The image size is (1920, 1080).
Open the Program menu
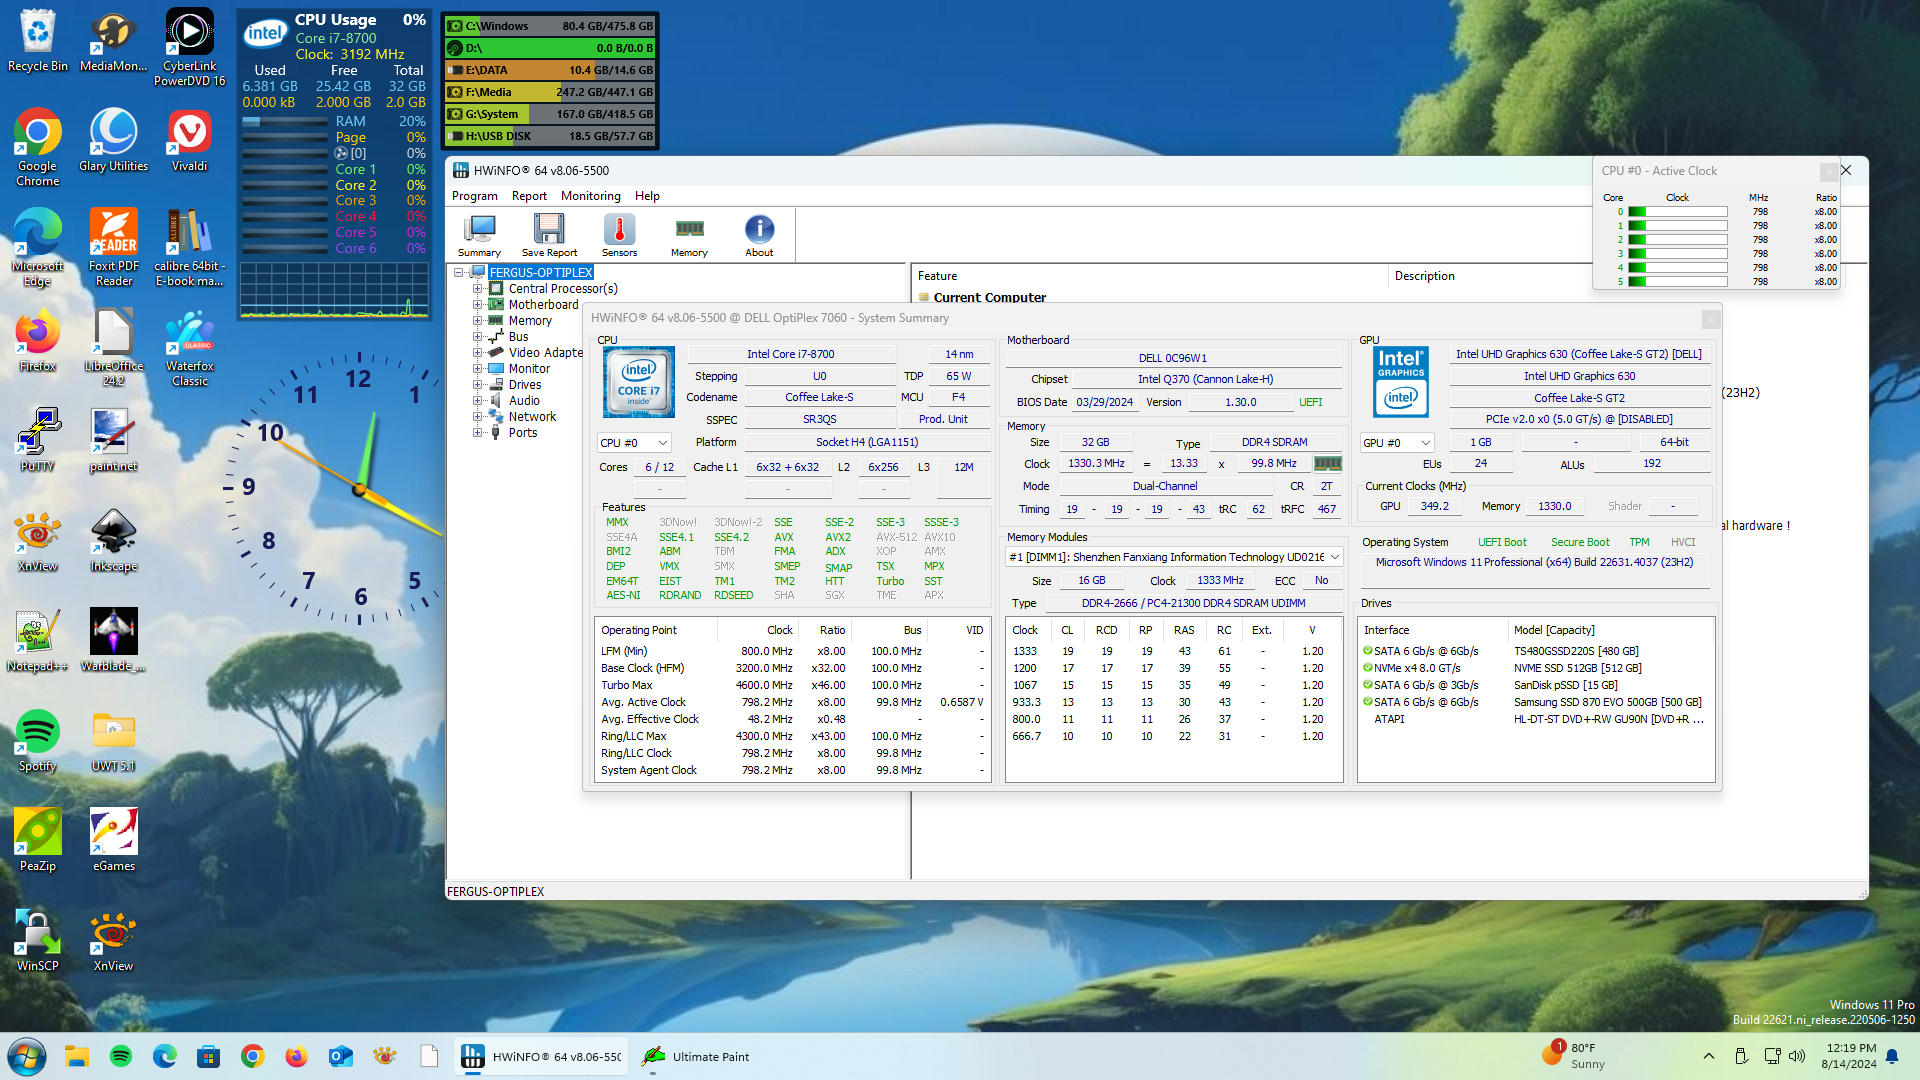pyautogui.click(x=474, y=196)
